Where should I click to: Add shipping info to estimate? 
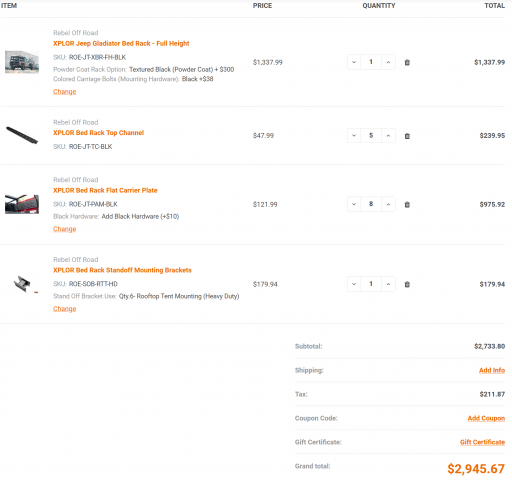[492, 370]
